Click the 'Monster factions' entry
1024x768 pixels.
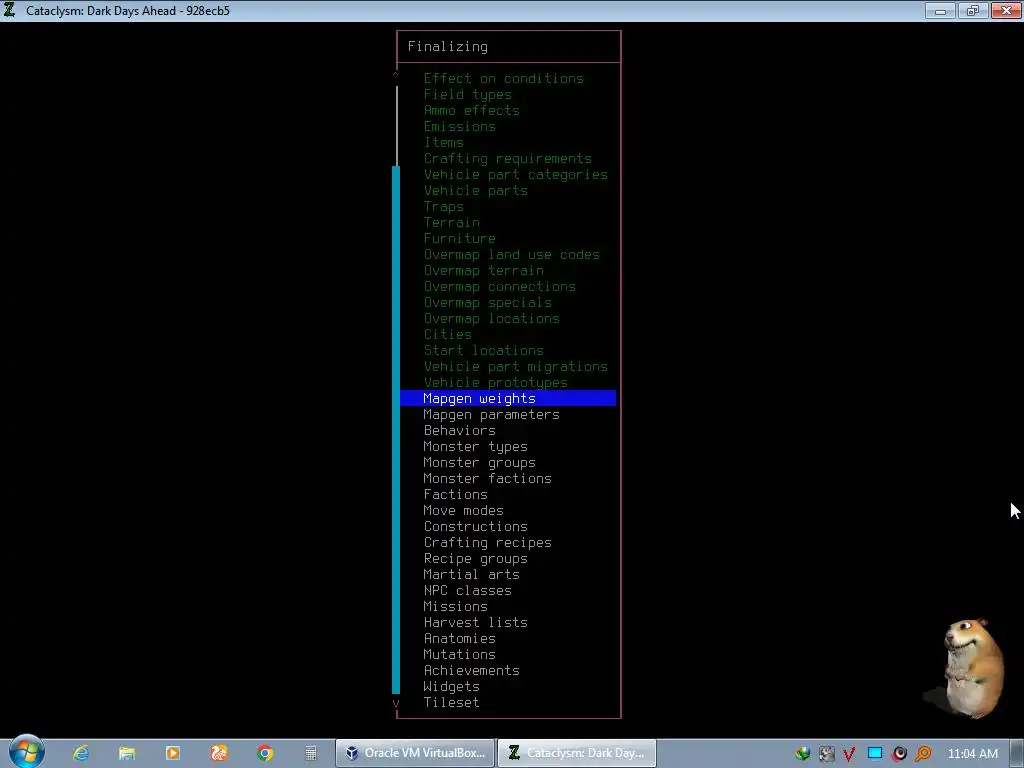487,479
